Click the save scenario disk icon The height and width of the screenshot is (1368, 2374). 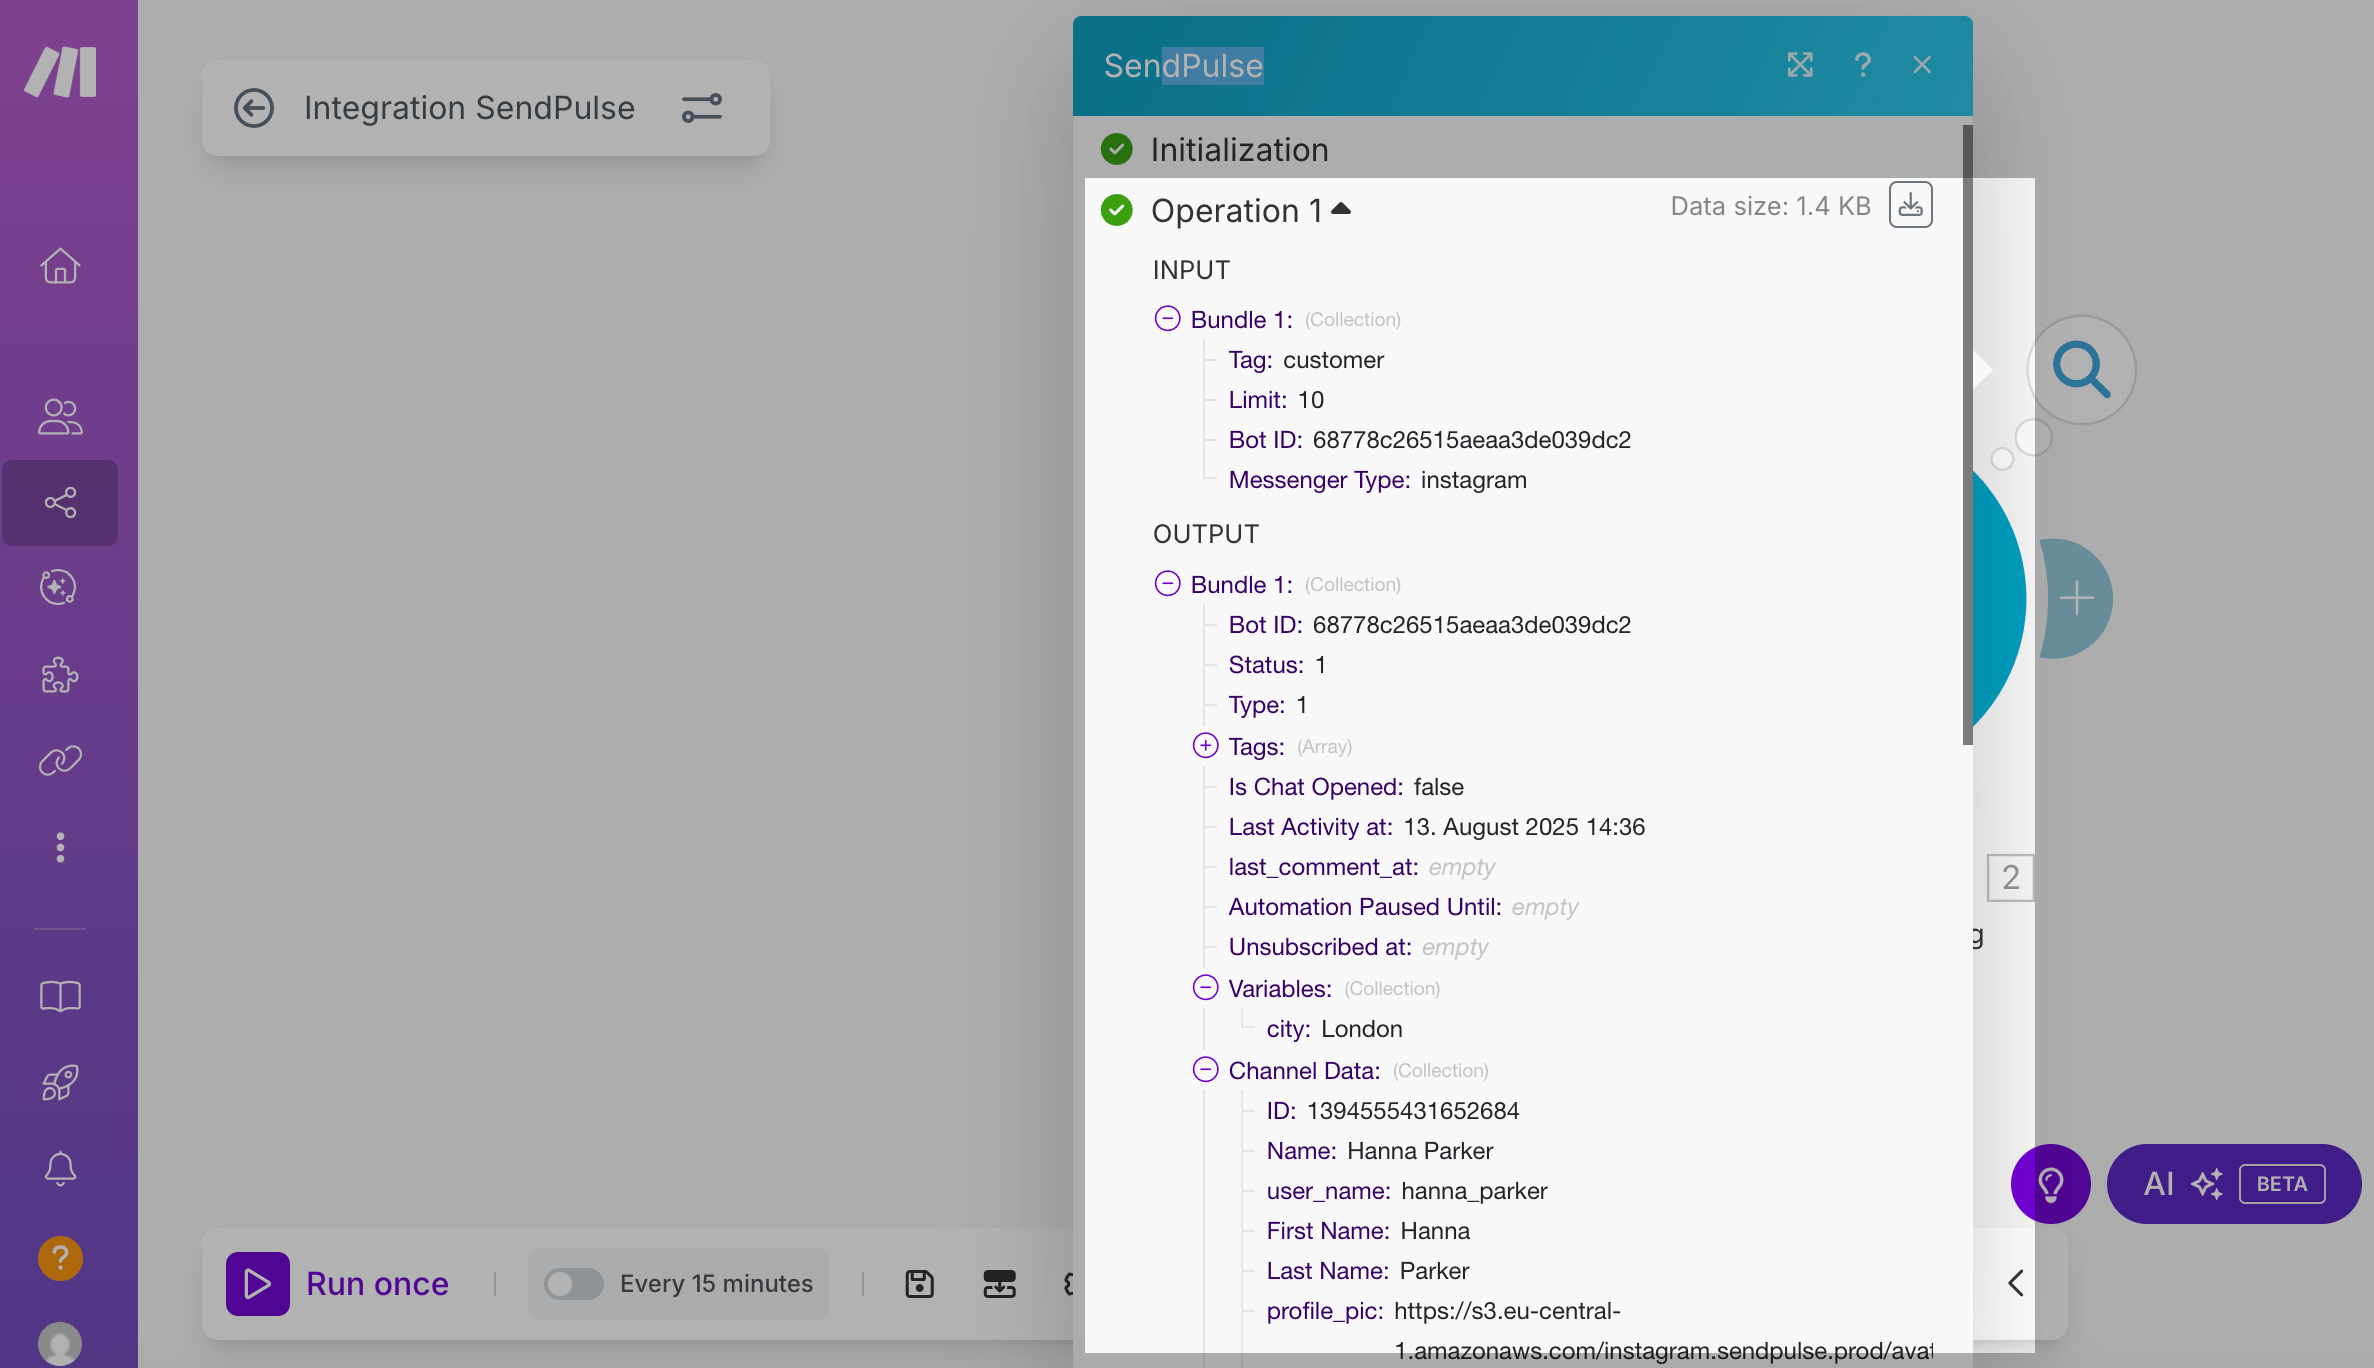pos(919,1283)
